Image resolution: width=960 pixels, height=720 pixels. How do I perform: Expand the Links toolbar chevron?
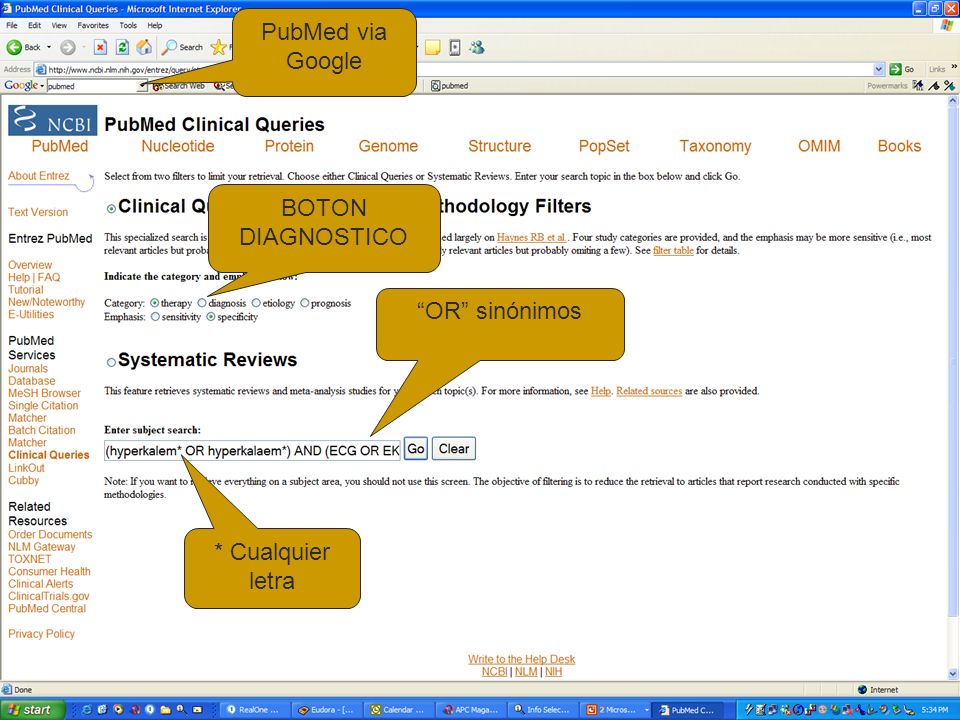(954, 67)
